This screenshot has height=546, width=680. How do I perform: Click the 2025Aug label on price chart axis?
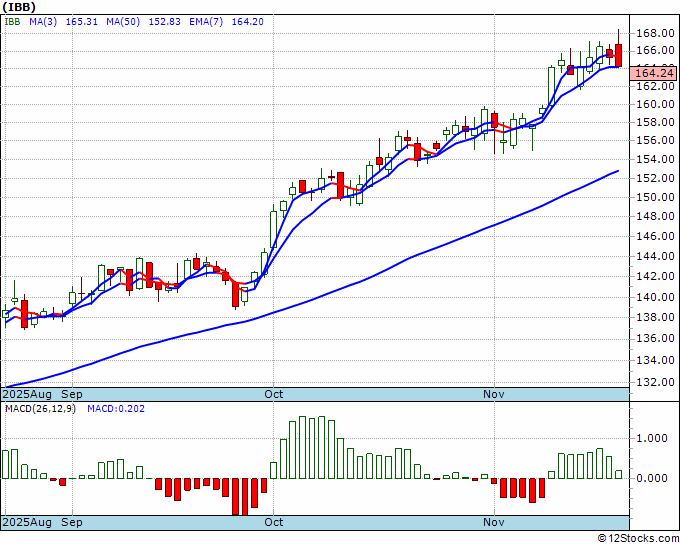coord(27,394)
